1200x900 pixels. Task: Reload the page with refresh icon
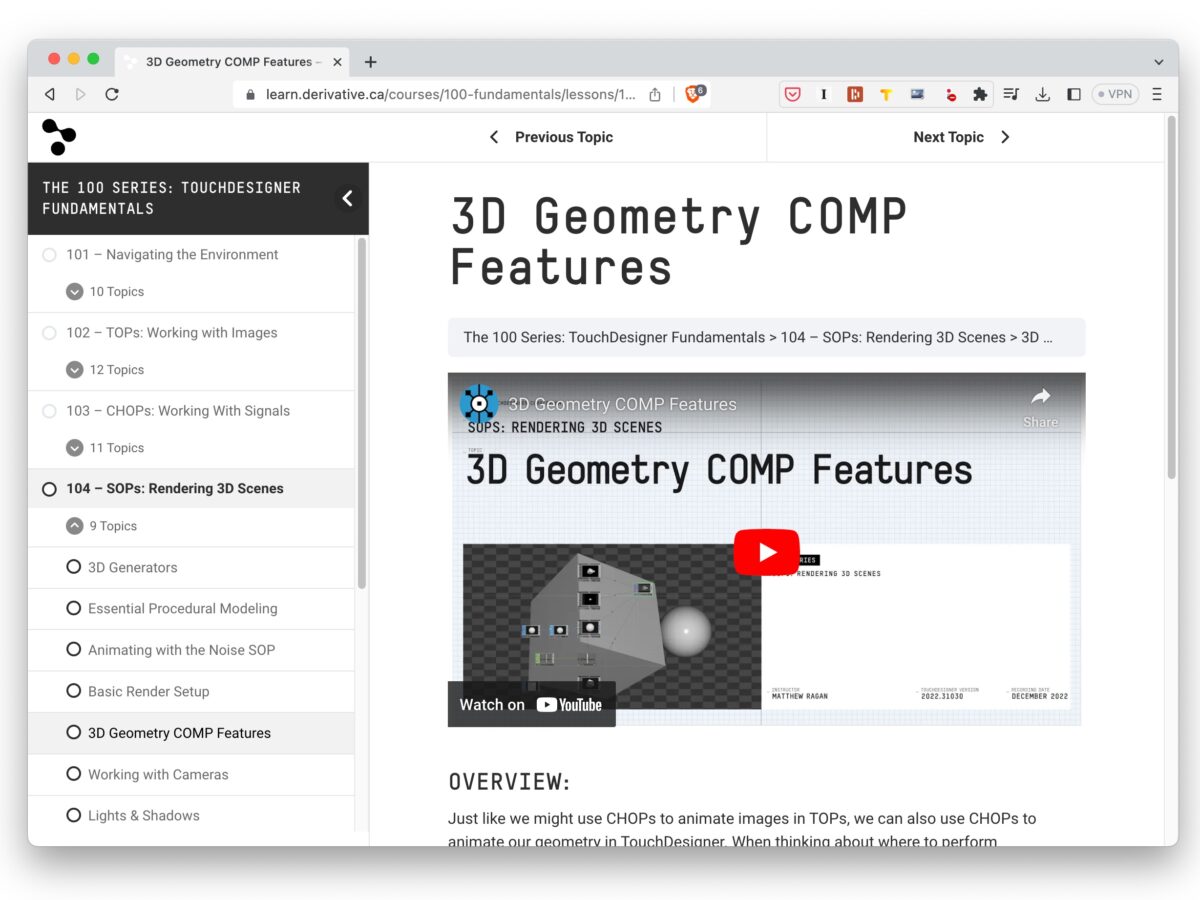[x=112, y=94]
